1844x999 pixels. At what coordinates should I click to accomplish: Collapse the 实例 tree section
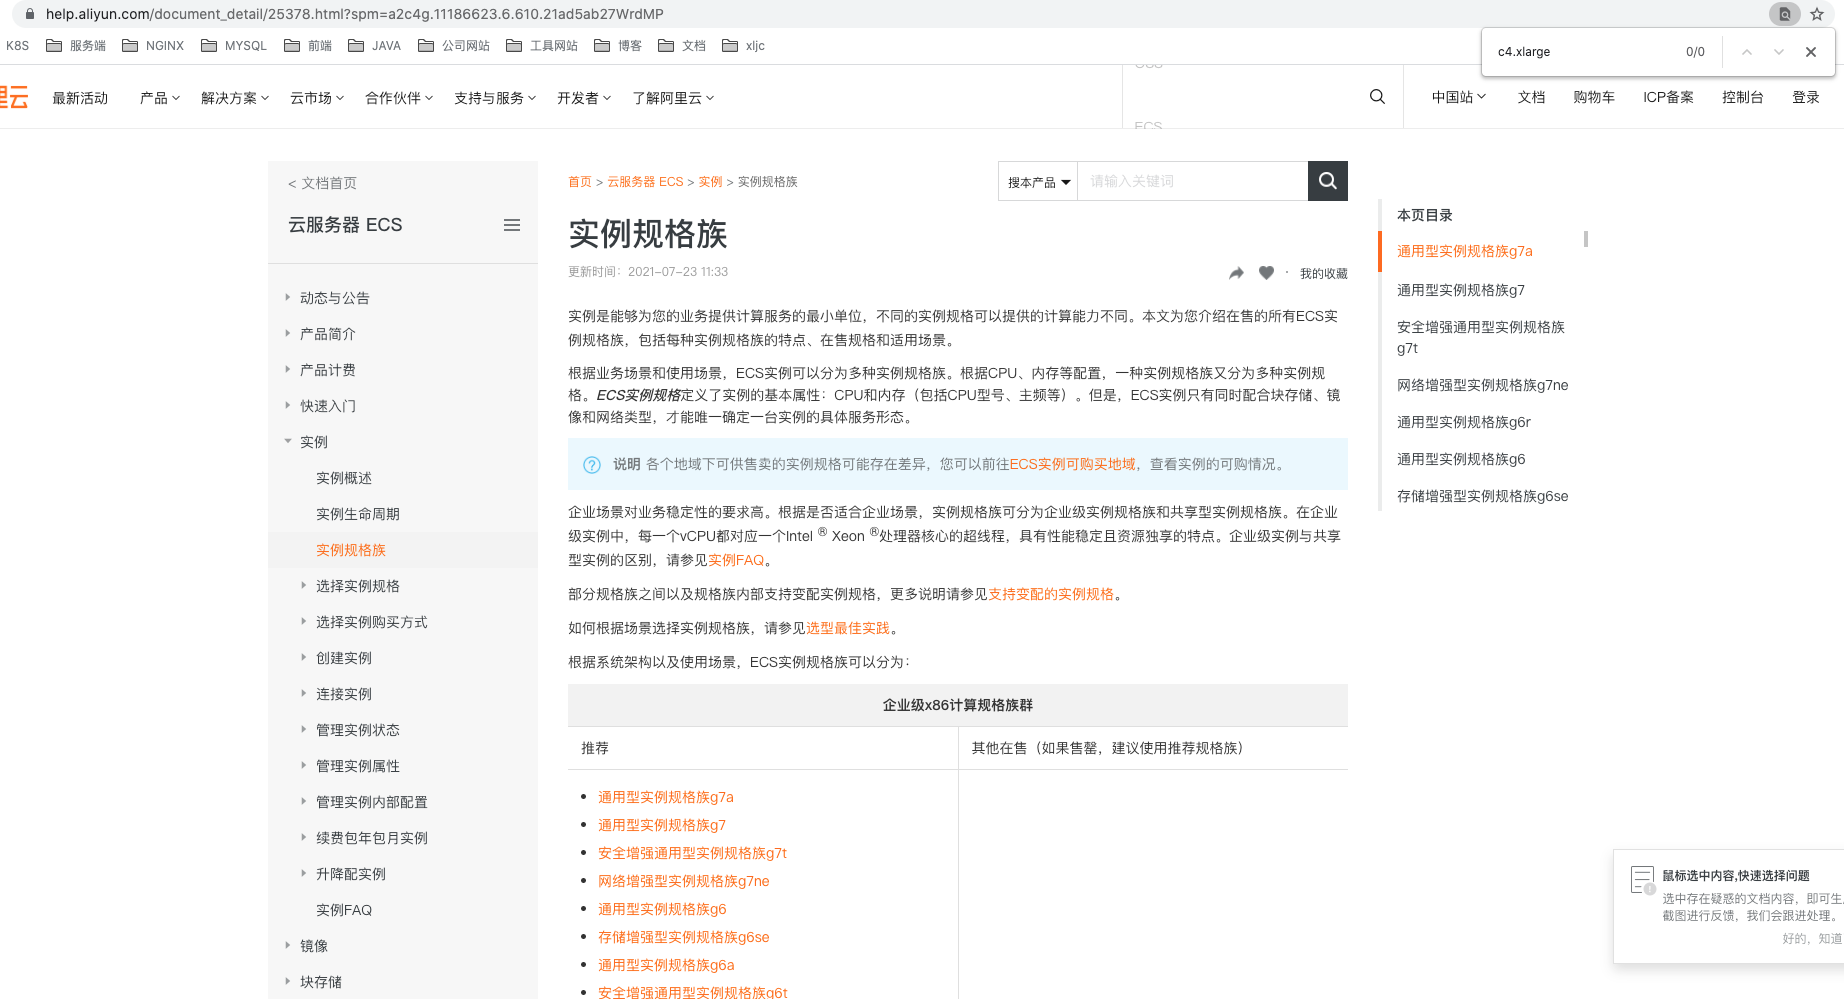click(x=288, y=441)
